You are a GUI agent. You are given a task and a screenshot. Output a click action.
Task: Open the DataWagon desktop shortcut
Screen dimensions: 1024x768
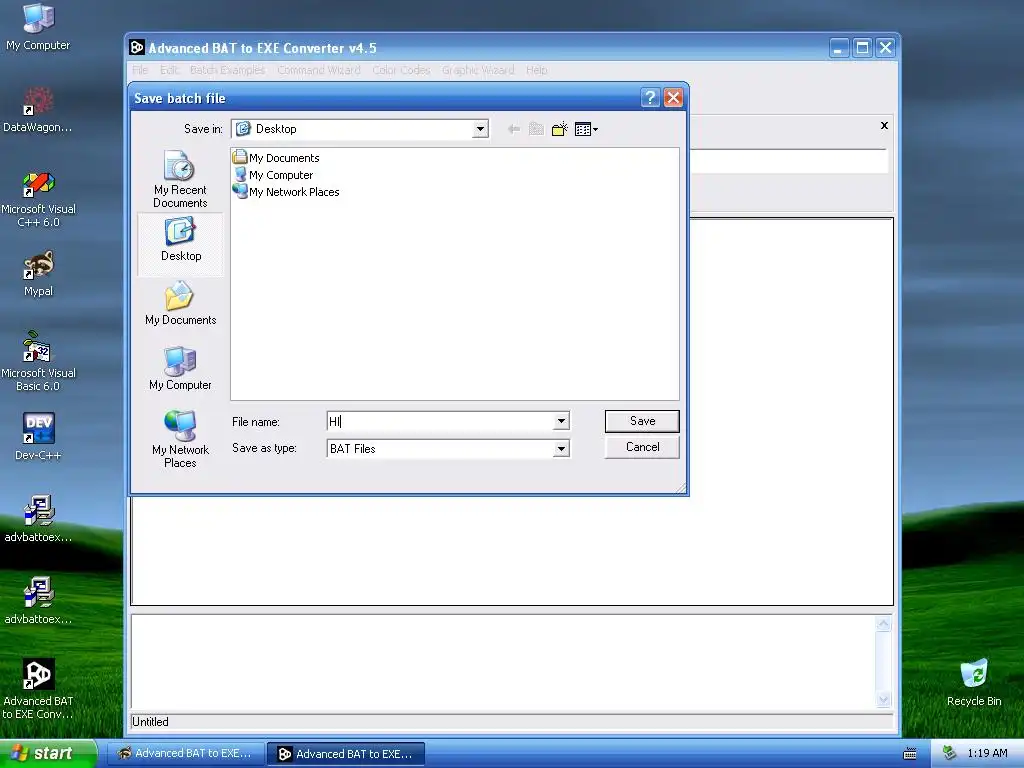[x=38, y=110]
